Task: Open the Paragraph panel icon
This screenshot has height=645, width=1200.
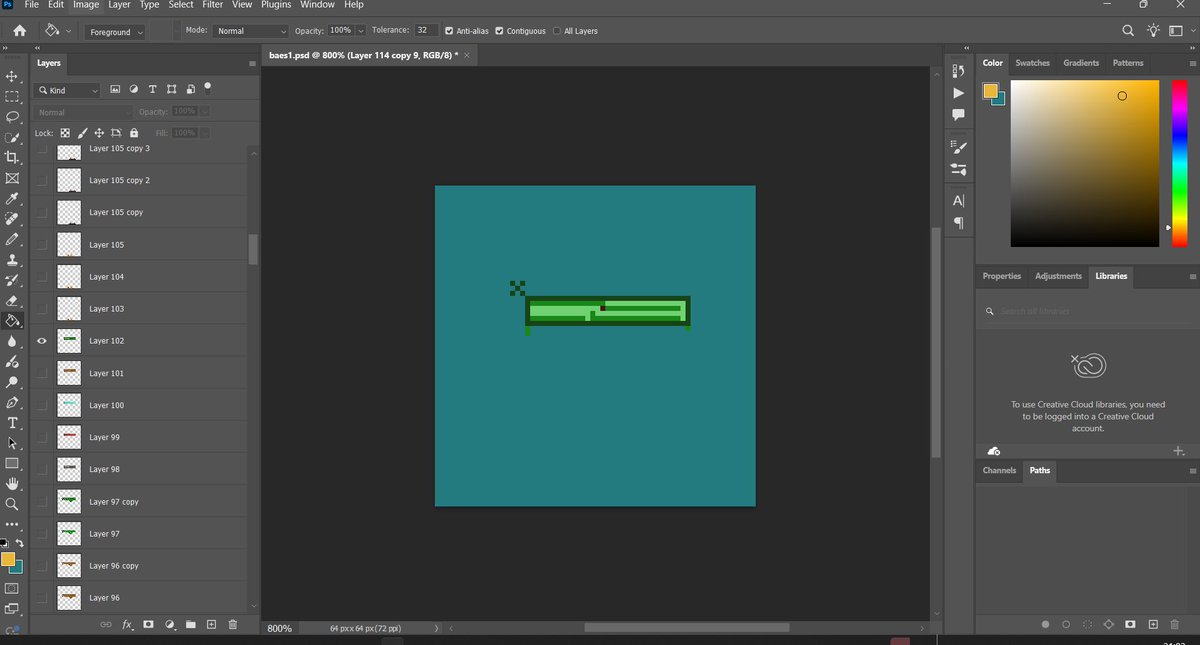Action: pyautogui.click(x=959, y=222)
